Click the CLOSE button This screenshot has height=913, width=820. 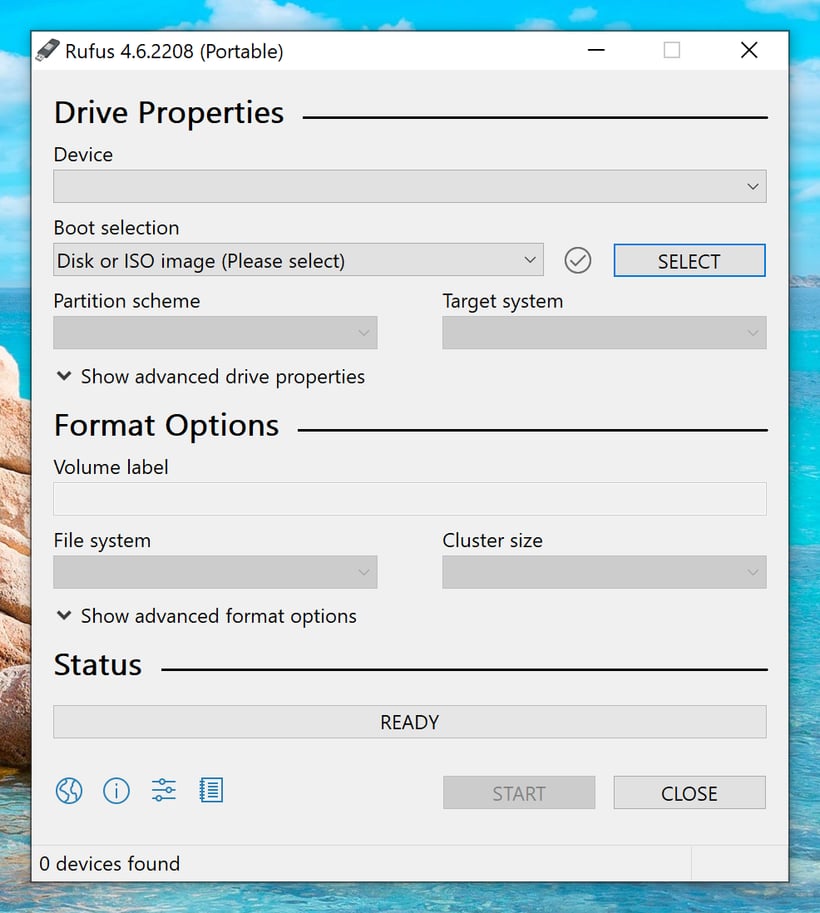click(689, 793)
